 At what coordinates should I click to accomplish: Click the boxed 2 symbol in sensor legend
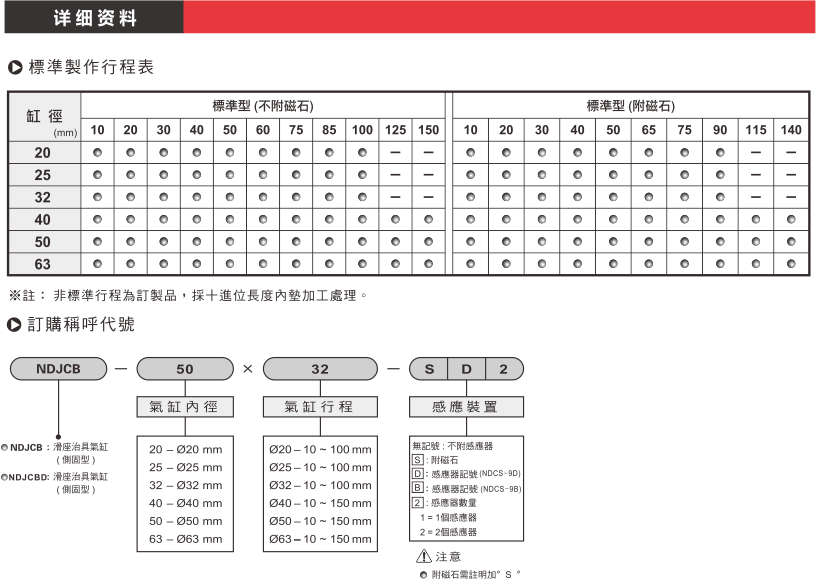point(417,501)
